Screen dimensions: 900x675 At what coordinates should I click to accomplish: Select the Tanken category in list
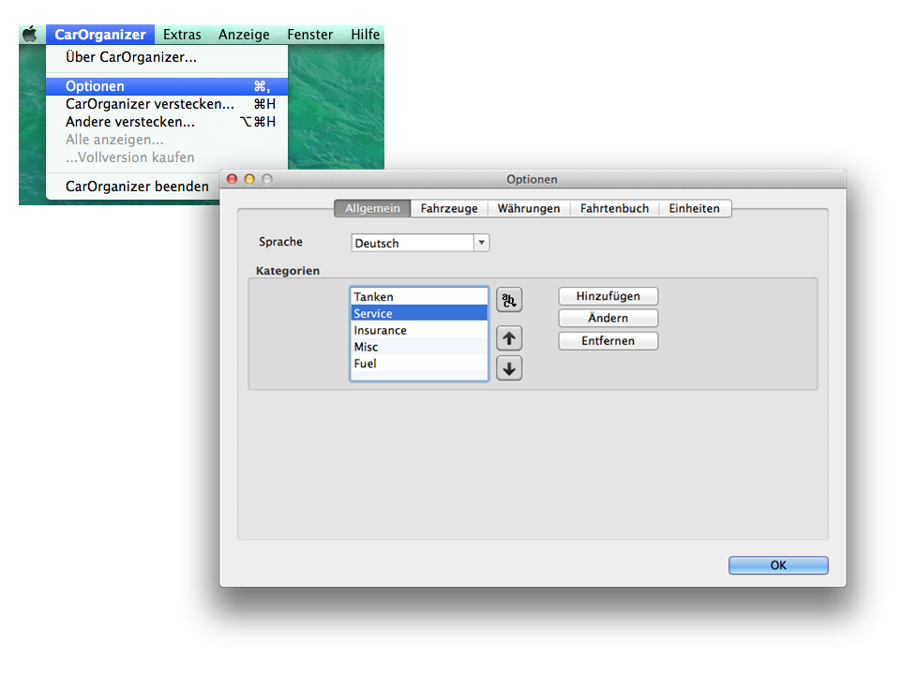[418, 297]
